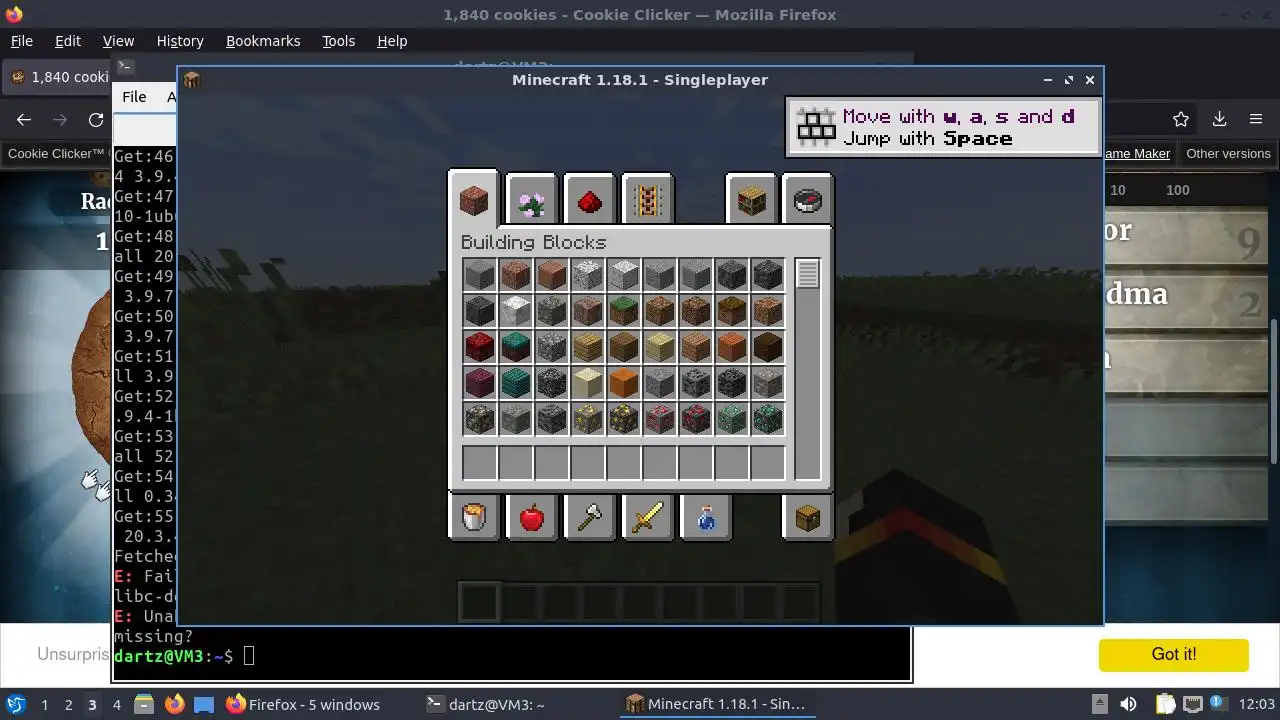Open Firefox File menu
Screen dimensions: 1280x720
pos(21,41)
